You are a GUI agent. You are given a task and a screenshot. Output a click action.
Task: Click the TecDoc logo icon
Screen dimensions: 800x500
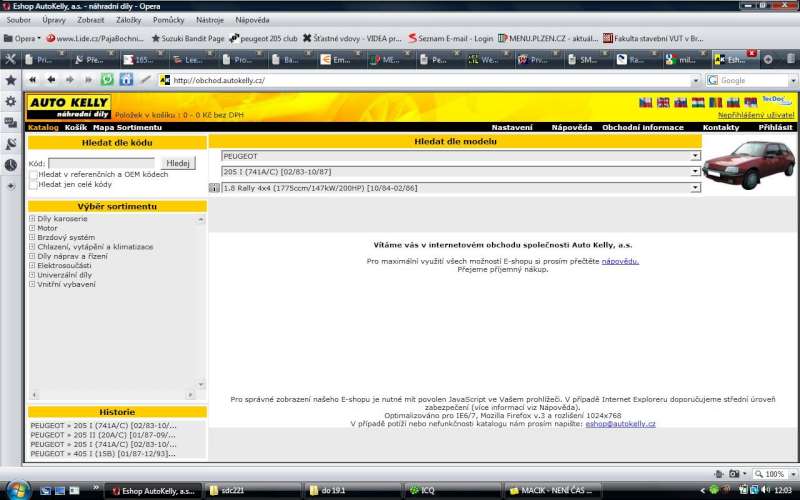pos(774,100)
